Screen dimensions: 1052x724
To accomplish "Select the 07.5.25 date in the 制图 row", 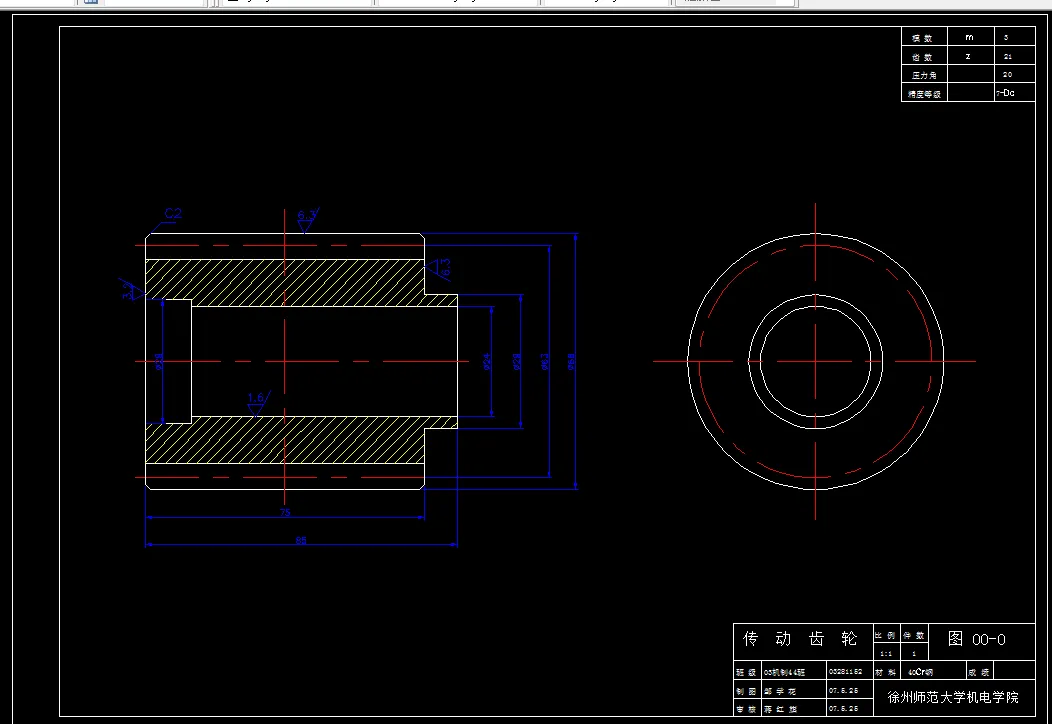I will click(843, 690).
